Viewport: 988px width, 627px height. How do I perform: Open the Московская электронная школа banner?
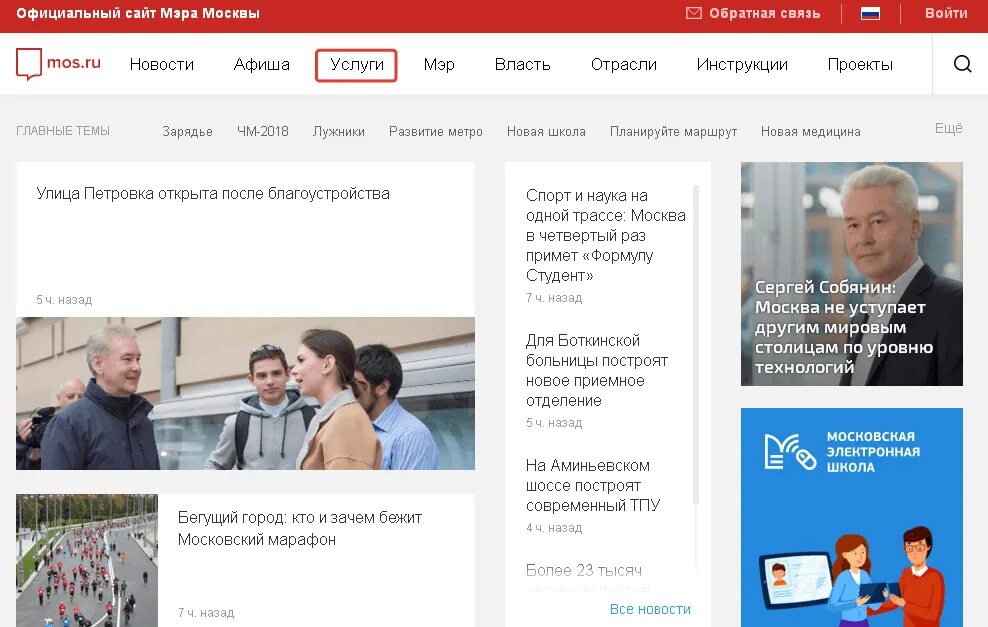[852, 517]
